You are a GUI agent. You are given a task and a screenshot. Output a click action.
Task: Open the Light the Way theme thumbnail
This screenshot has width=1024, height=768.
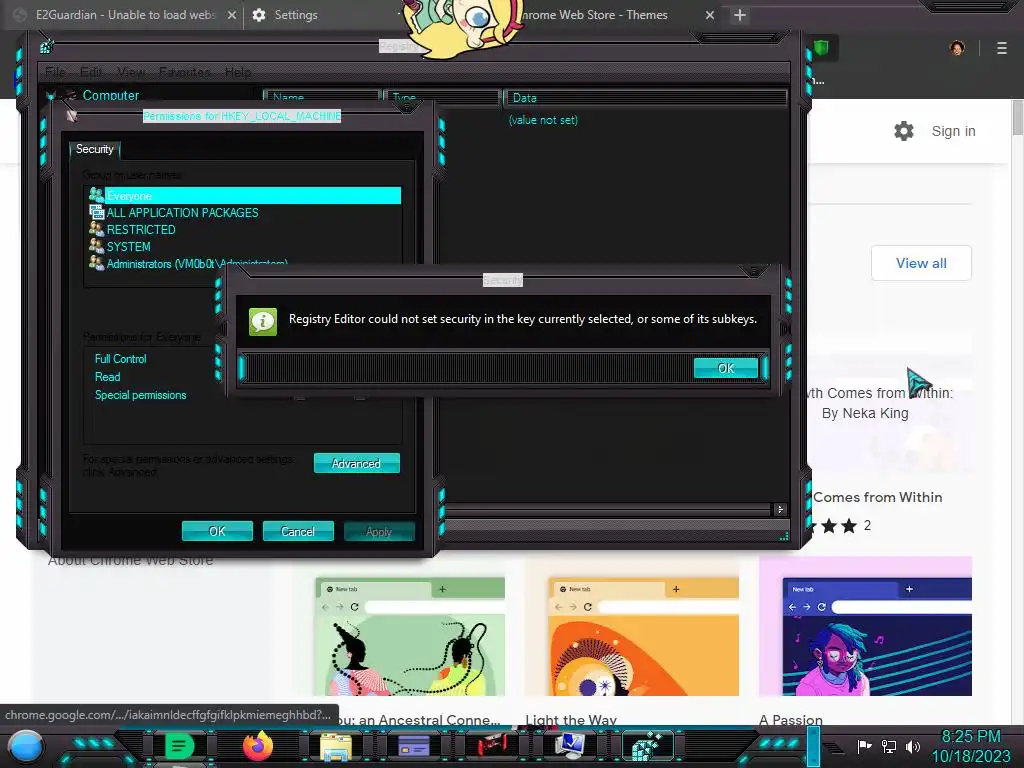pos(644,636)
